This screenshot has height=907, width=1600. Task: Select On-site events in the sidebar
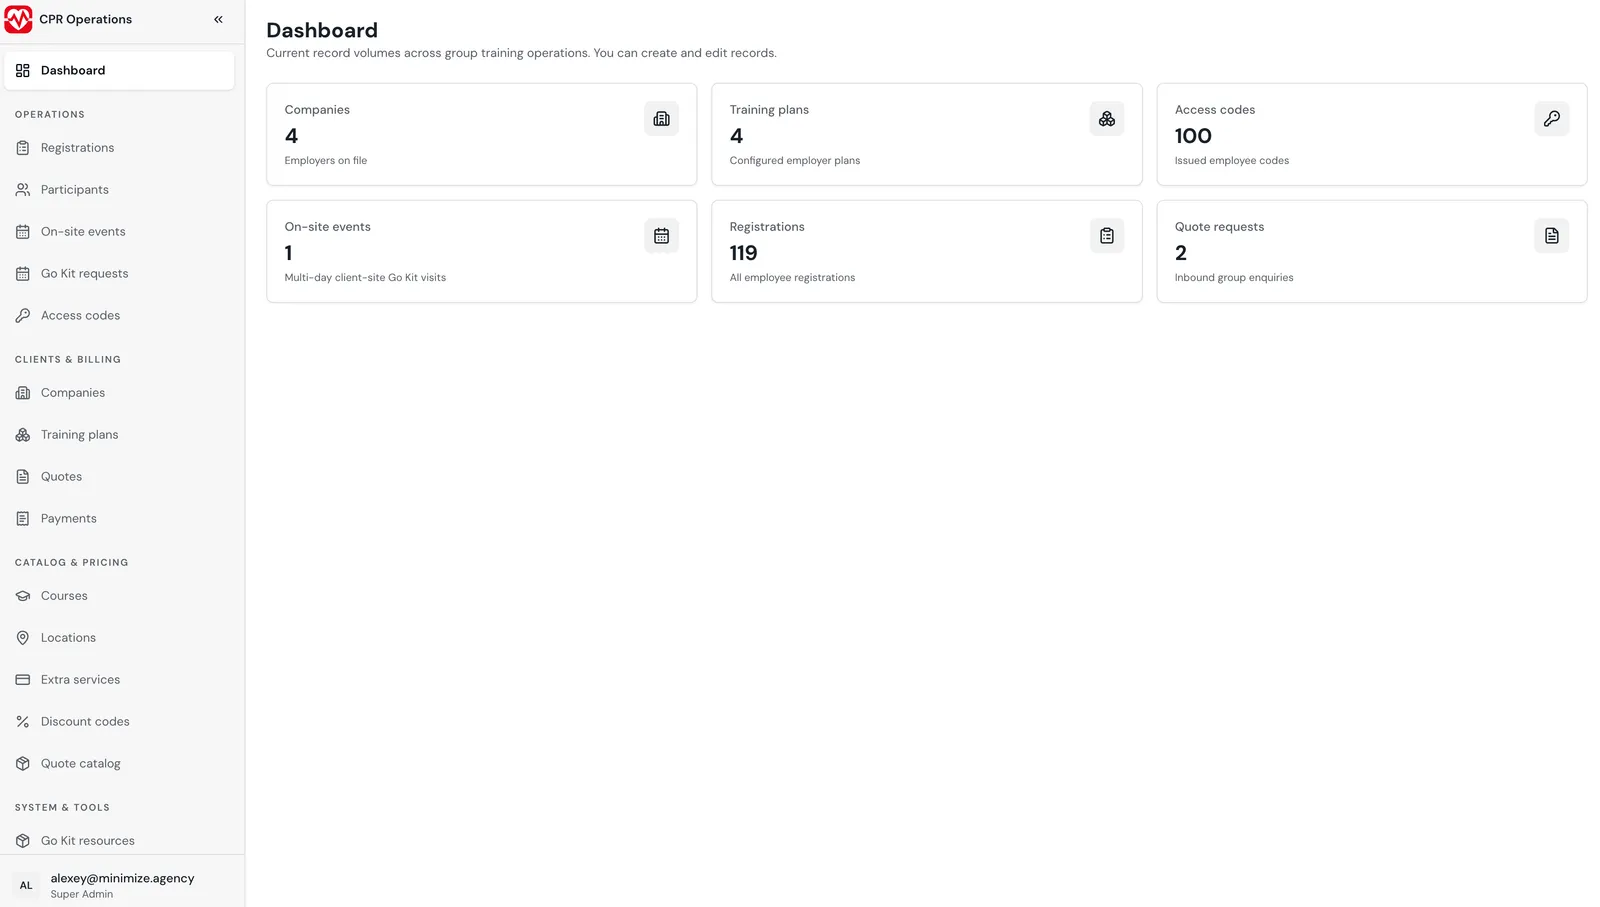(119, 232)
